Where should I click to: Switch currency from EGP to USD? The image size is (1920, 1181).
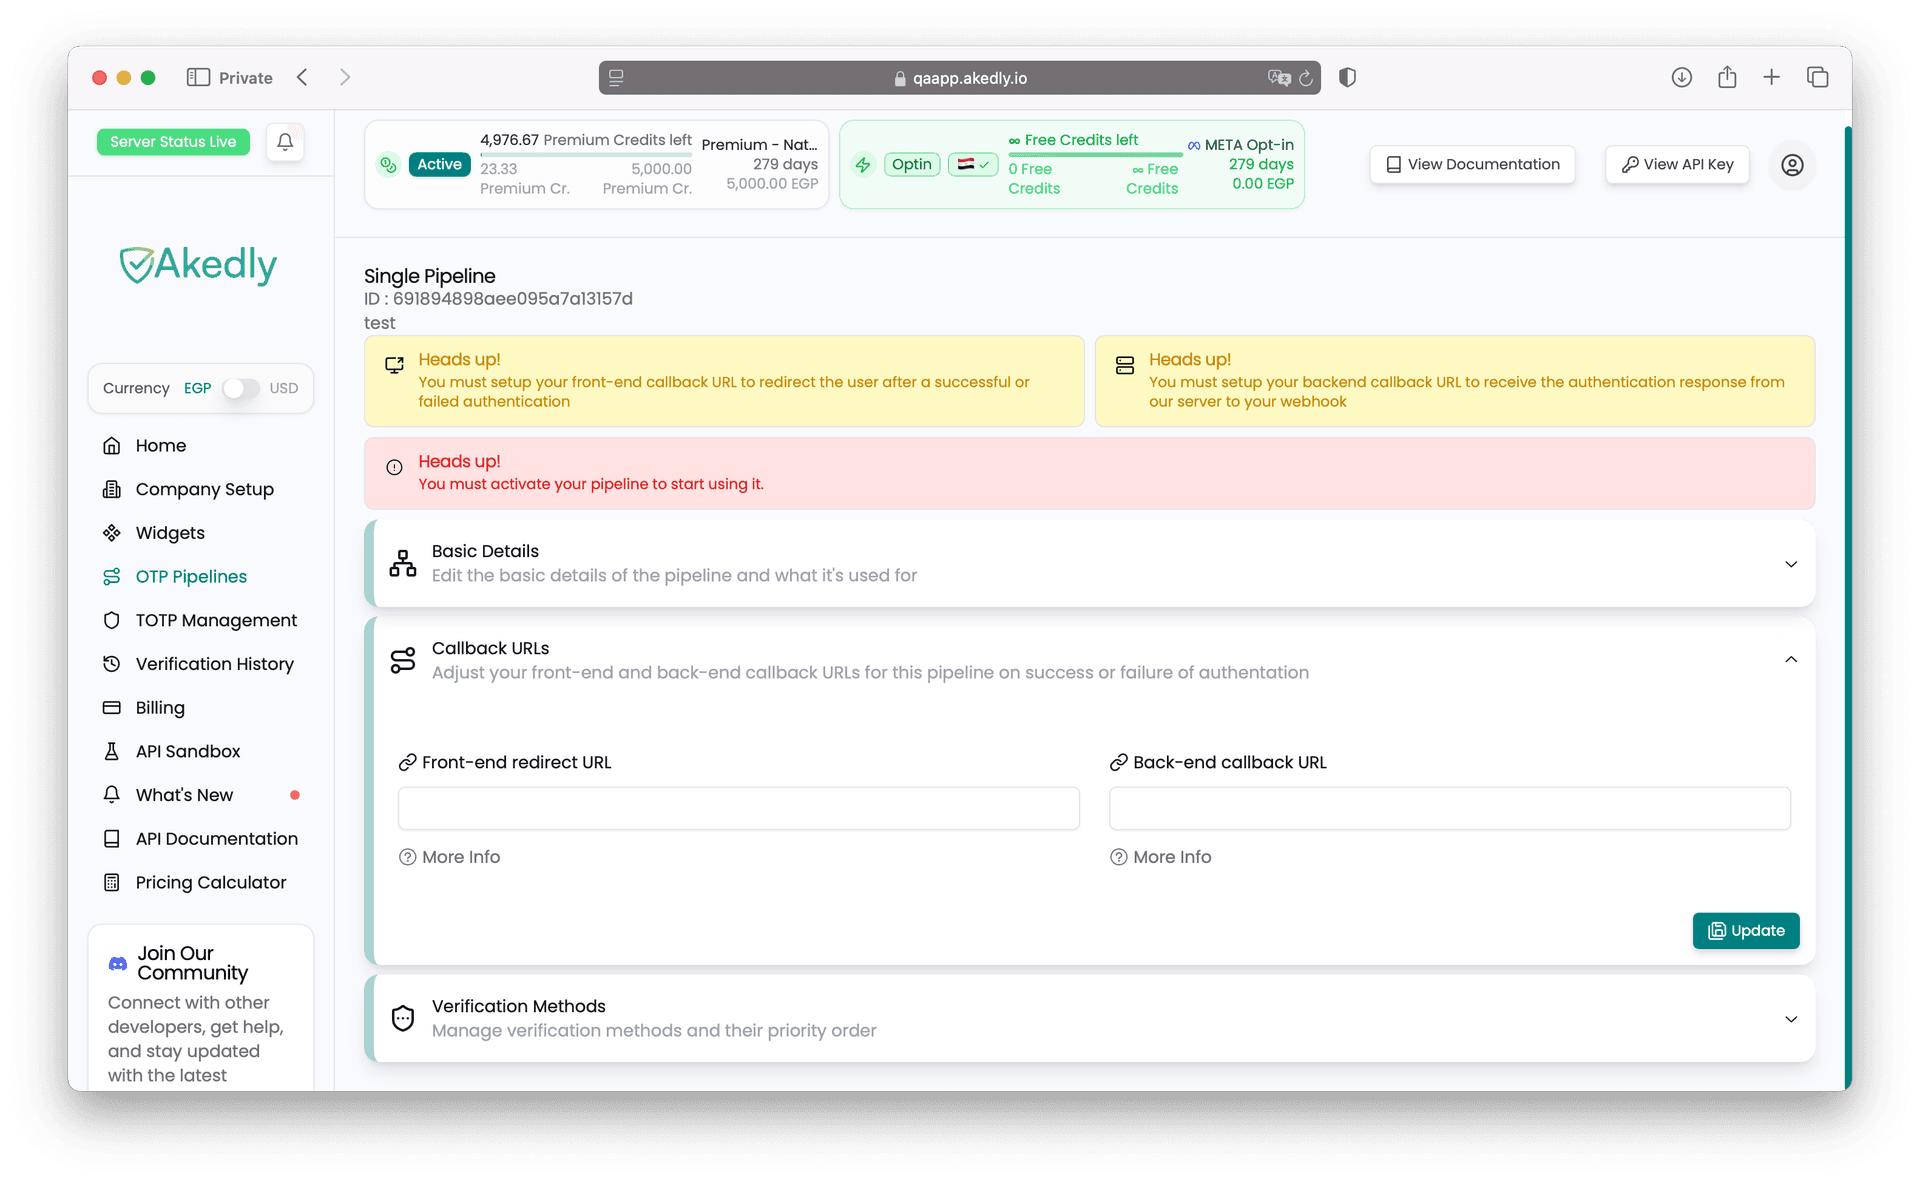240,388
